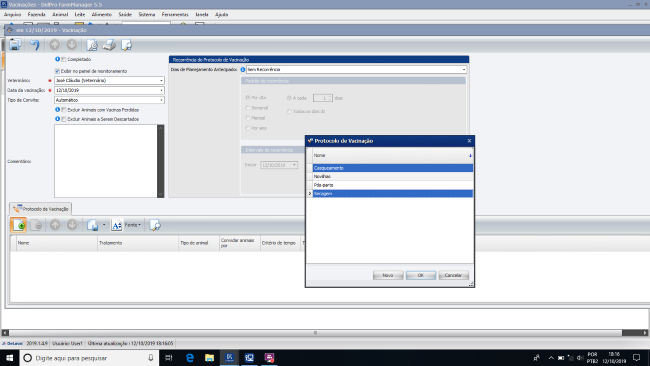
Task: Click the Cancelar button
Action: coord(453,275)
